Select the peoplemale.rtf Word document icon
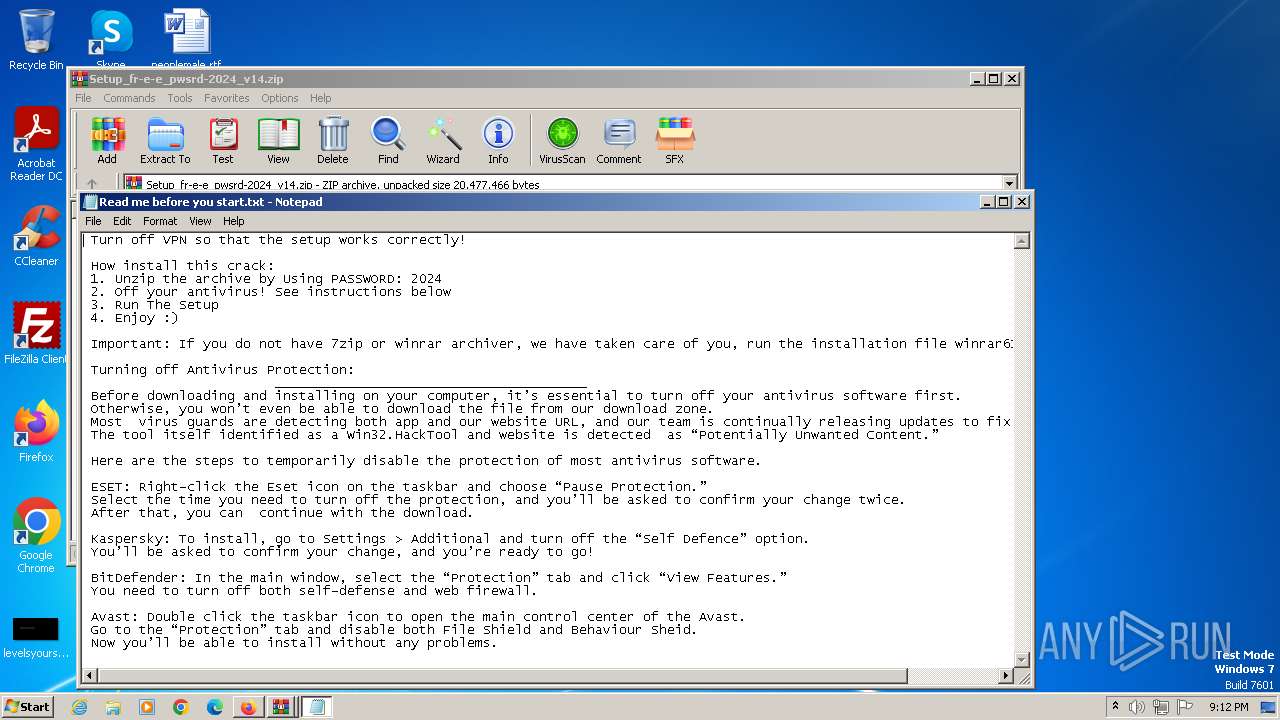This screenshot has height=720, width=1280. click(x=186, y=40)
